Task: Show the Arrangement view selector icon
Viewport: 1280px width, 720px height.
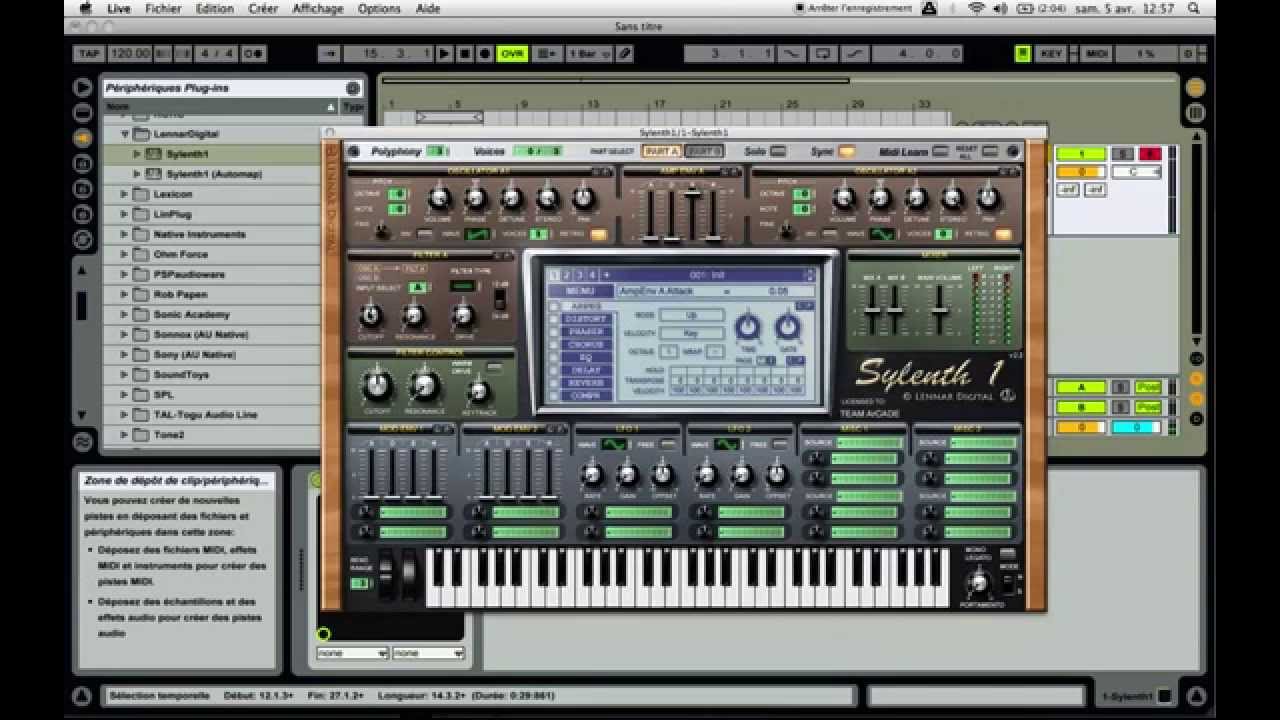Action: click(x=1195, y=88)
